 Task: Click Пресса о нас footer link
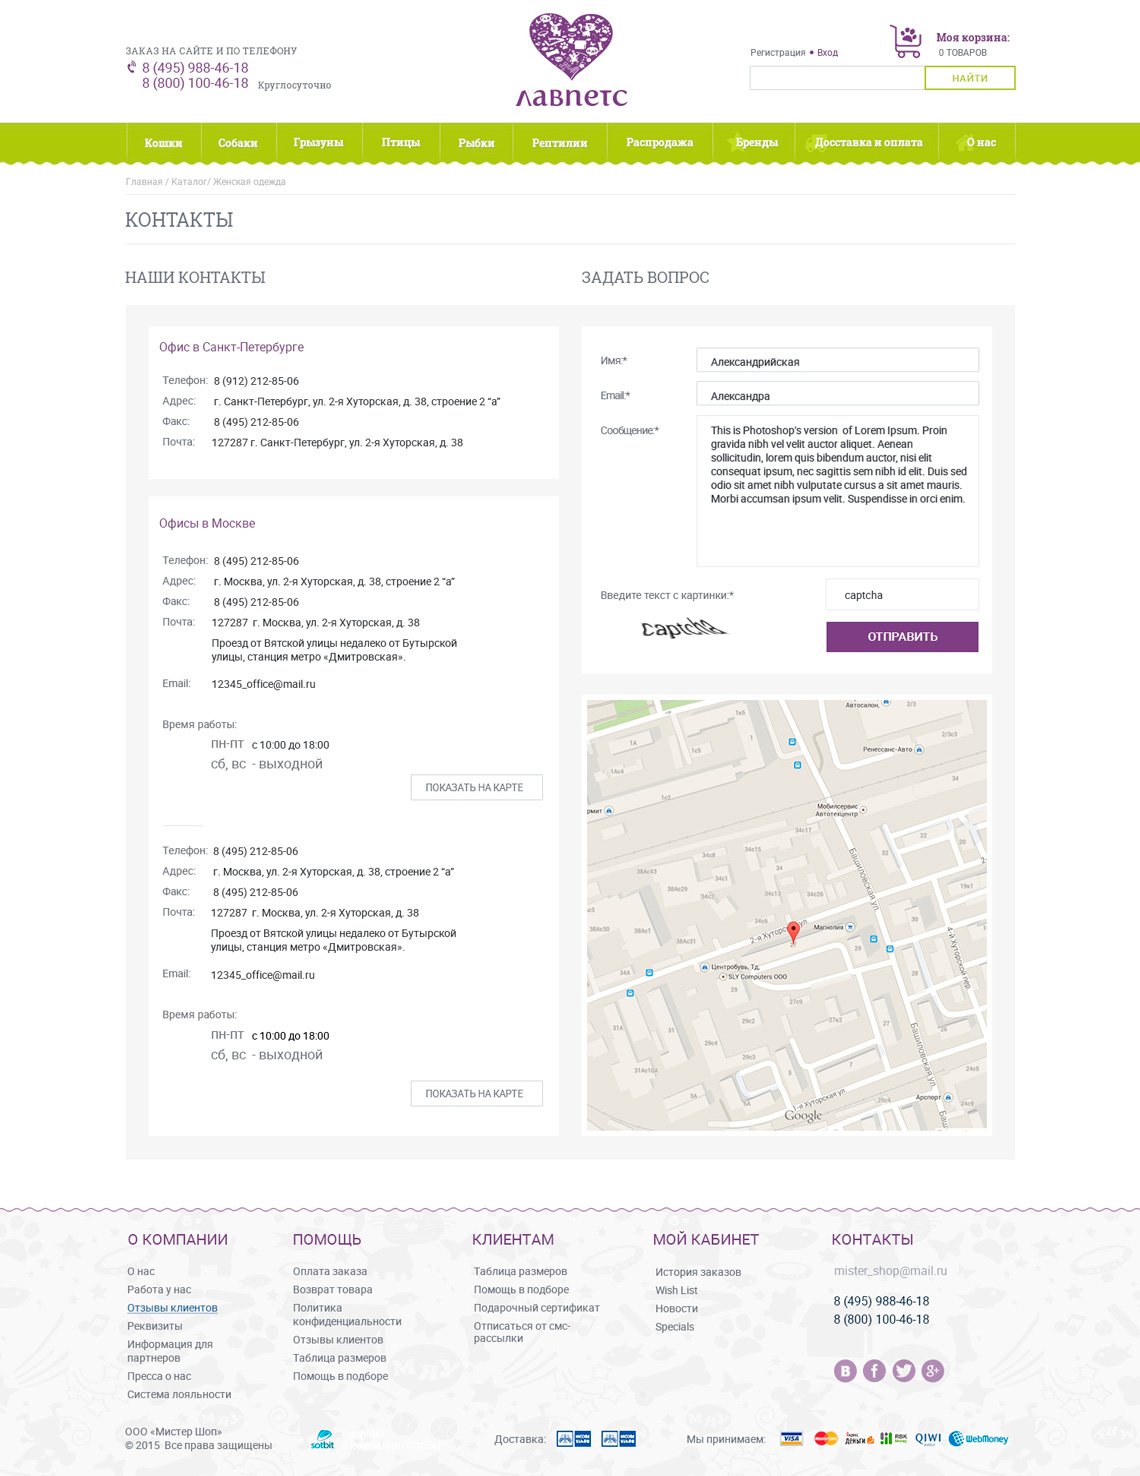coord(159,1376)
